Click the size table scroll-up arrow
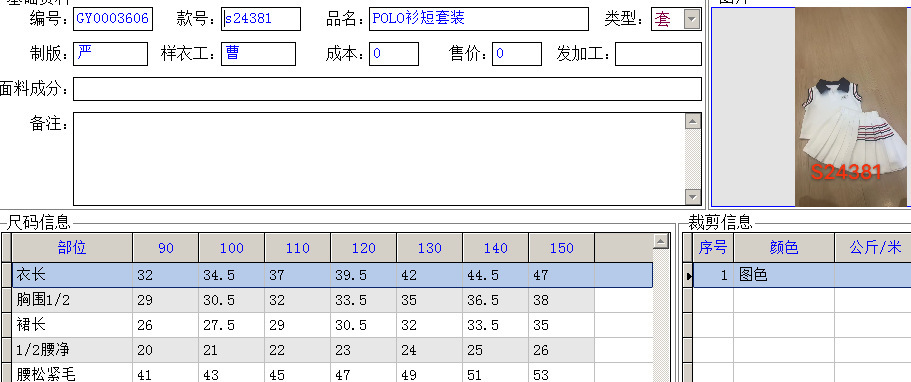 [661, 241]
